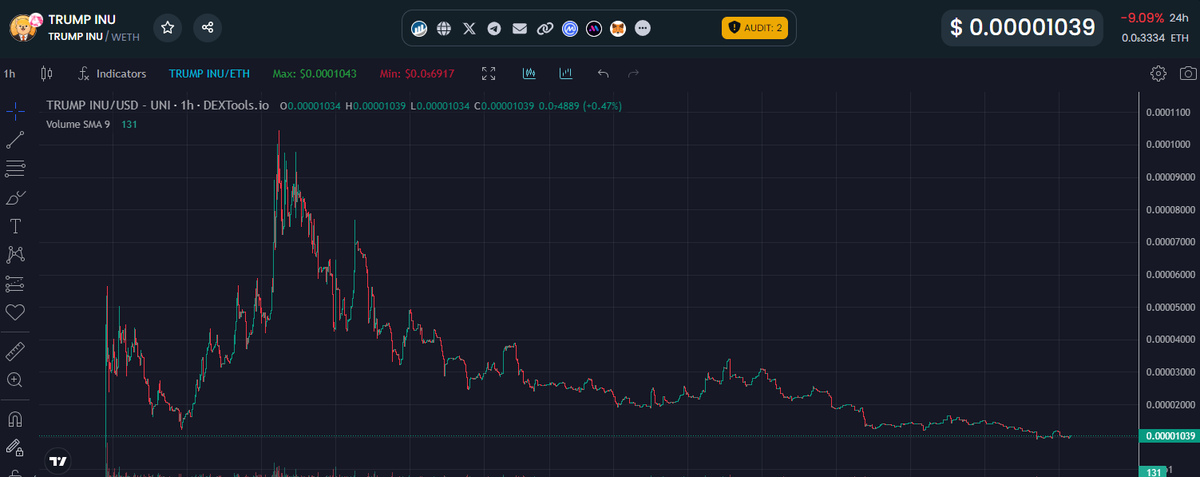Select the trend line drawing tool
Screen dimensions: 1200x477
click(15, 139)
